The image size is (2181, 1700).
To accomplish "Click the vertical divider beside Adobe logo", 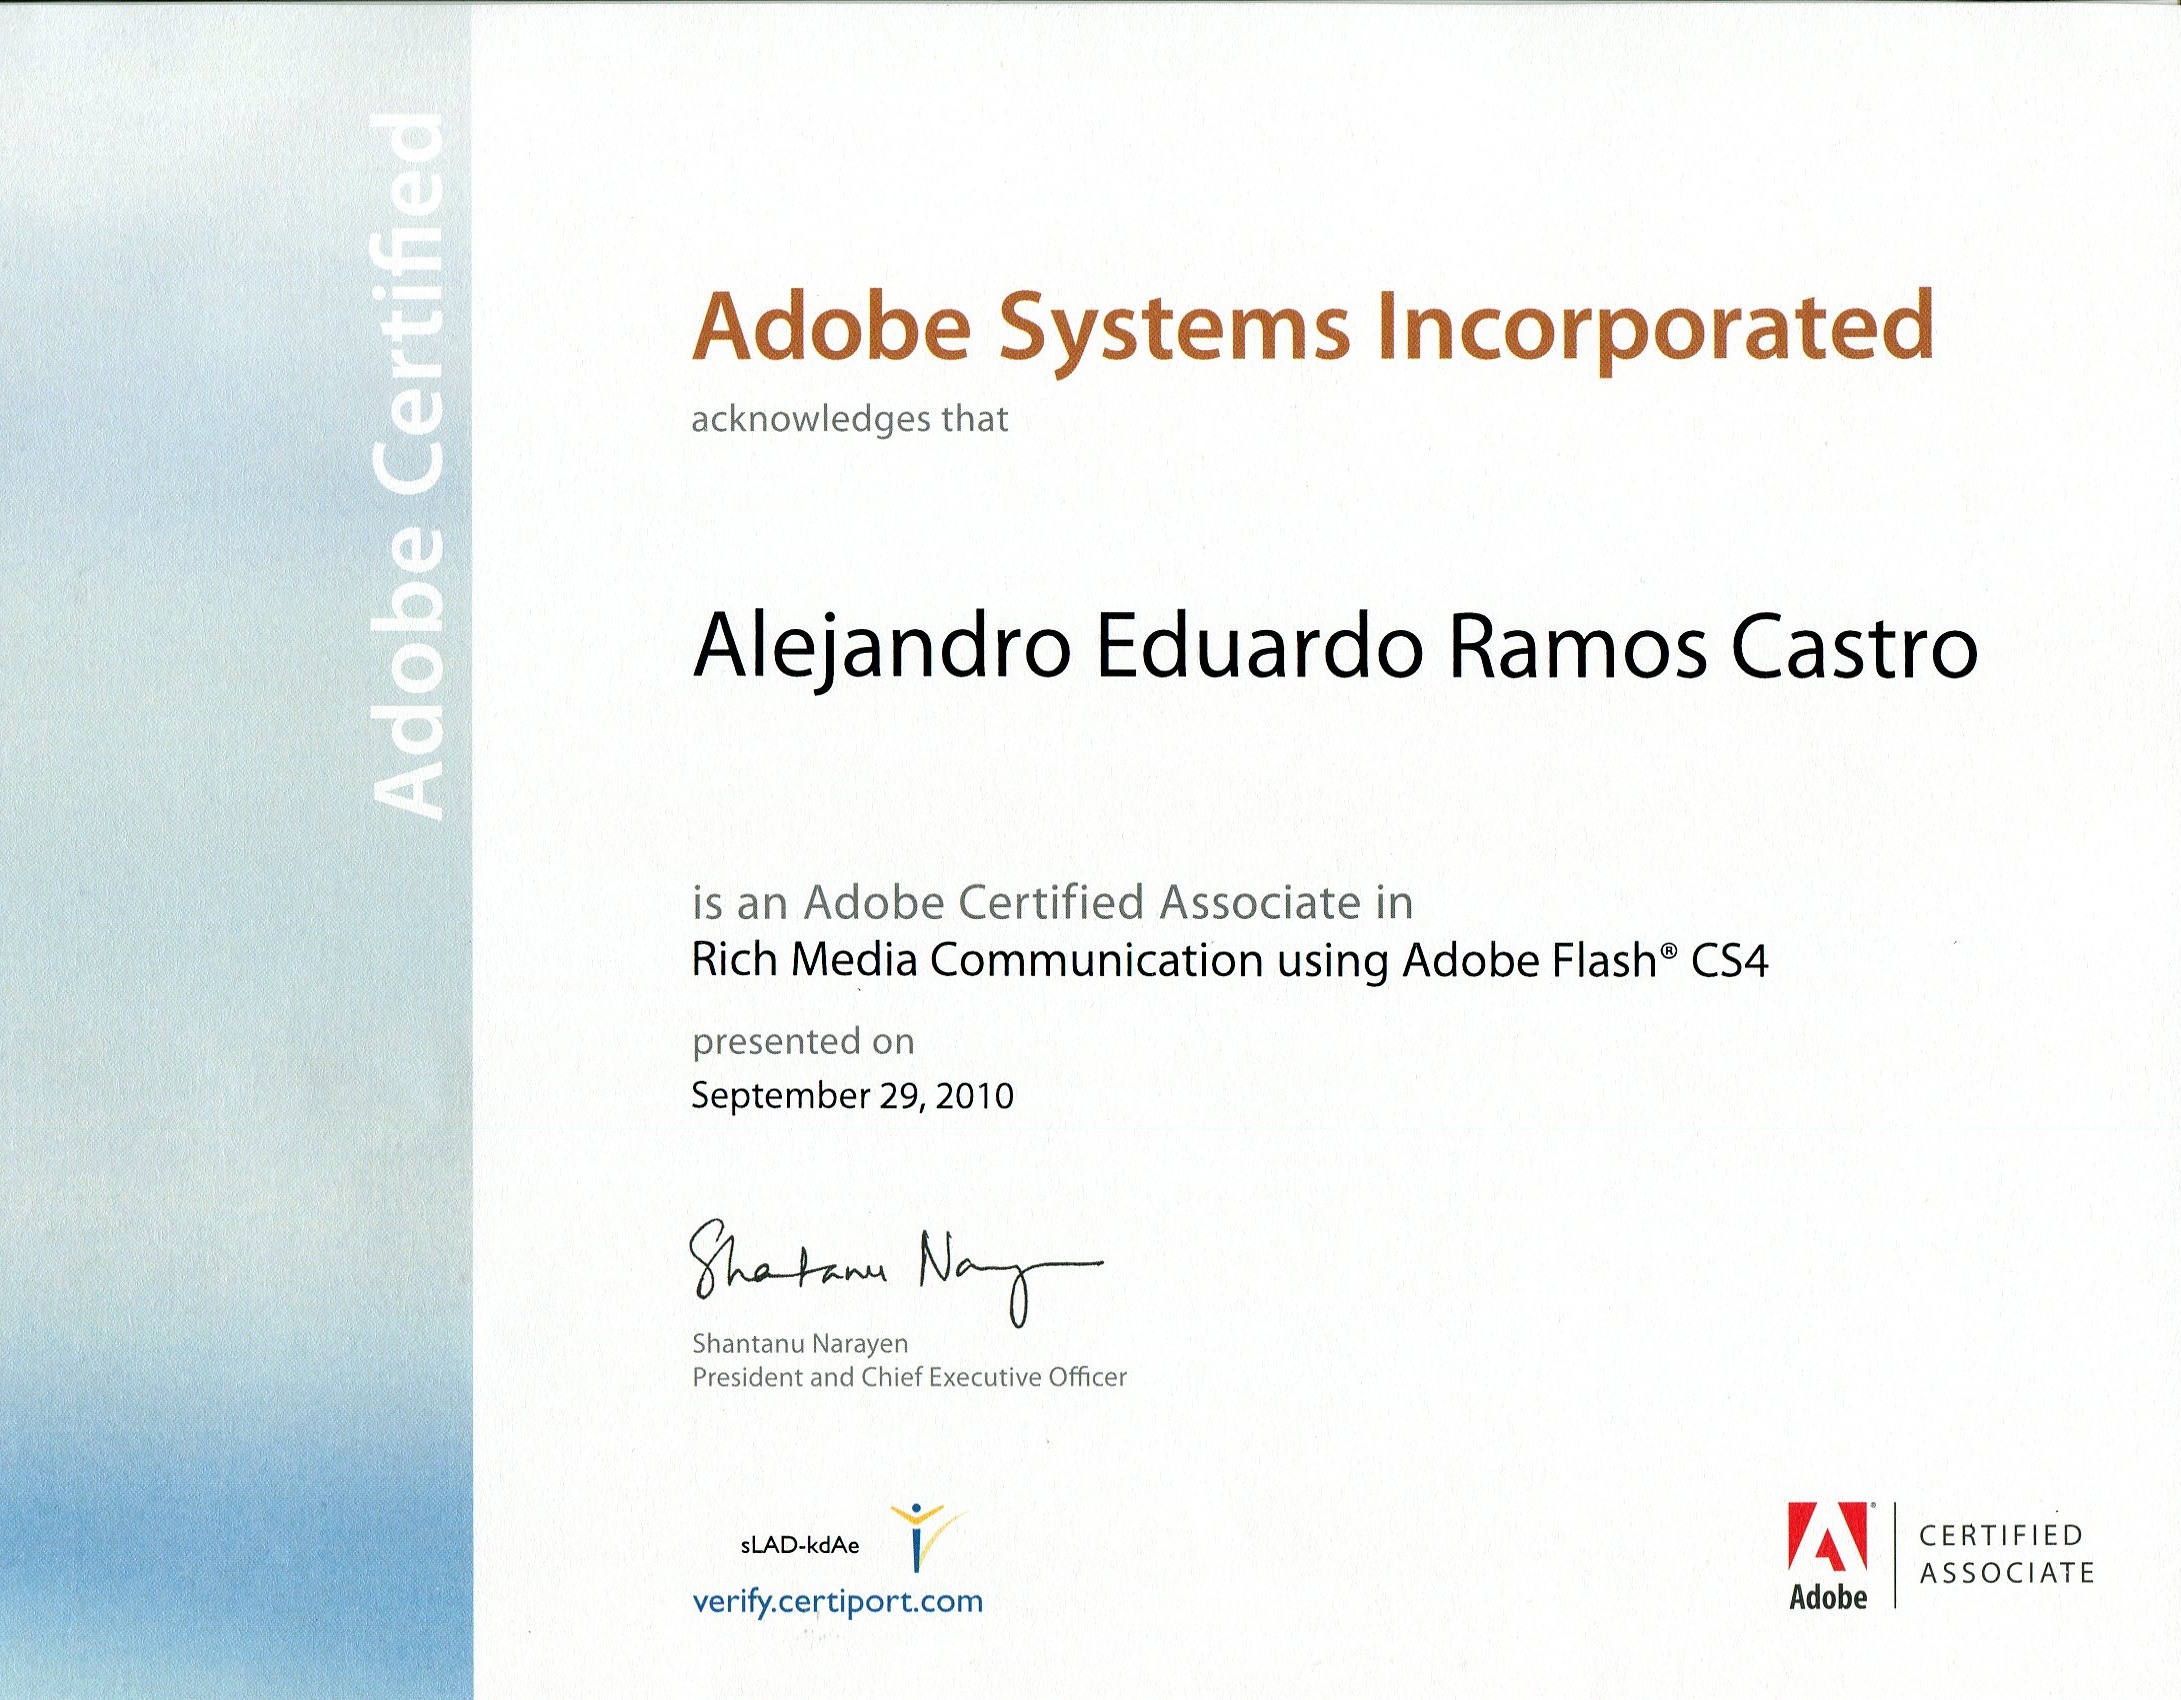I will [x=1894, y=1554].
